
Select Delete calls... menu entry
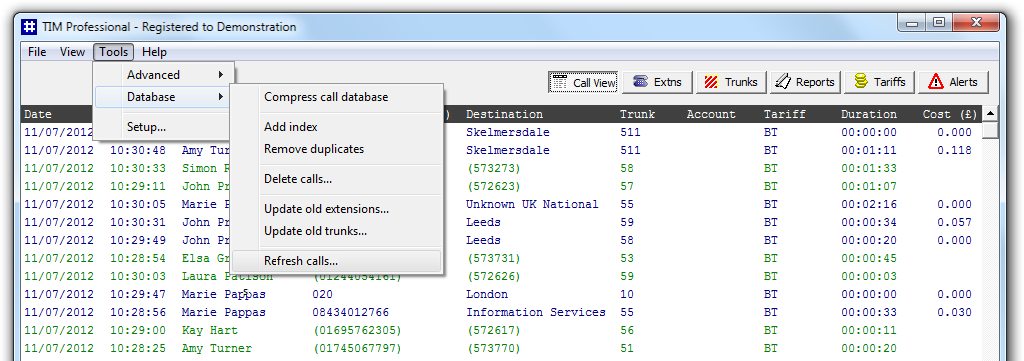(x=337, y=179)
